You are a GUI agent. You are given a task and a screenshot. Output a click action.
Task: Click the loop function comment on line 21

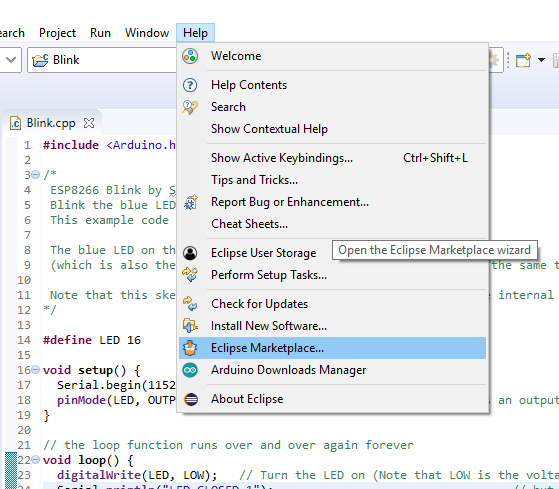(228, 445)
